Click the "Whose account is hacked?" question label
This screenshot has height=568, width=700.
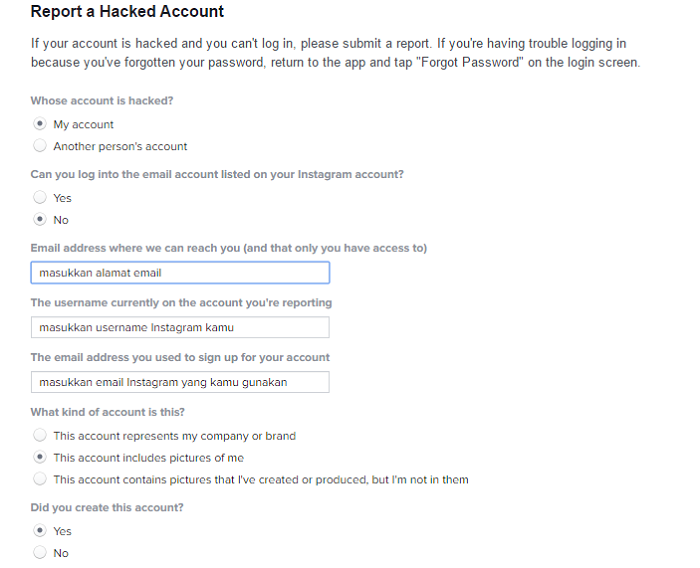point(100,101)
